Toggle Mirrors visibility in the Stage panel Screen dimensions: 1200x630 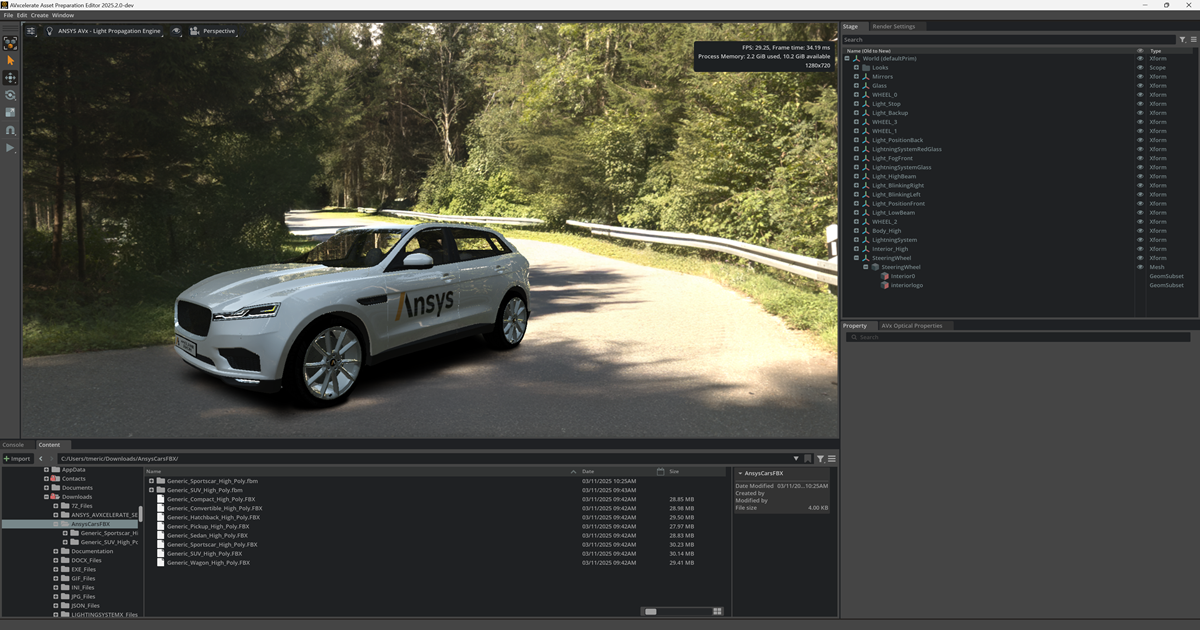[x=1139, y=76]
